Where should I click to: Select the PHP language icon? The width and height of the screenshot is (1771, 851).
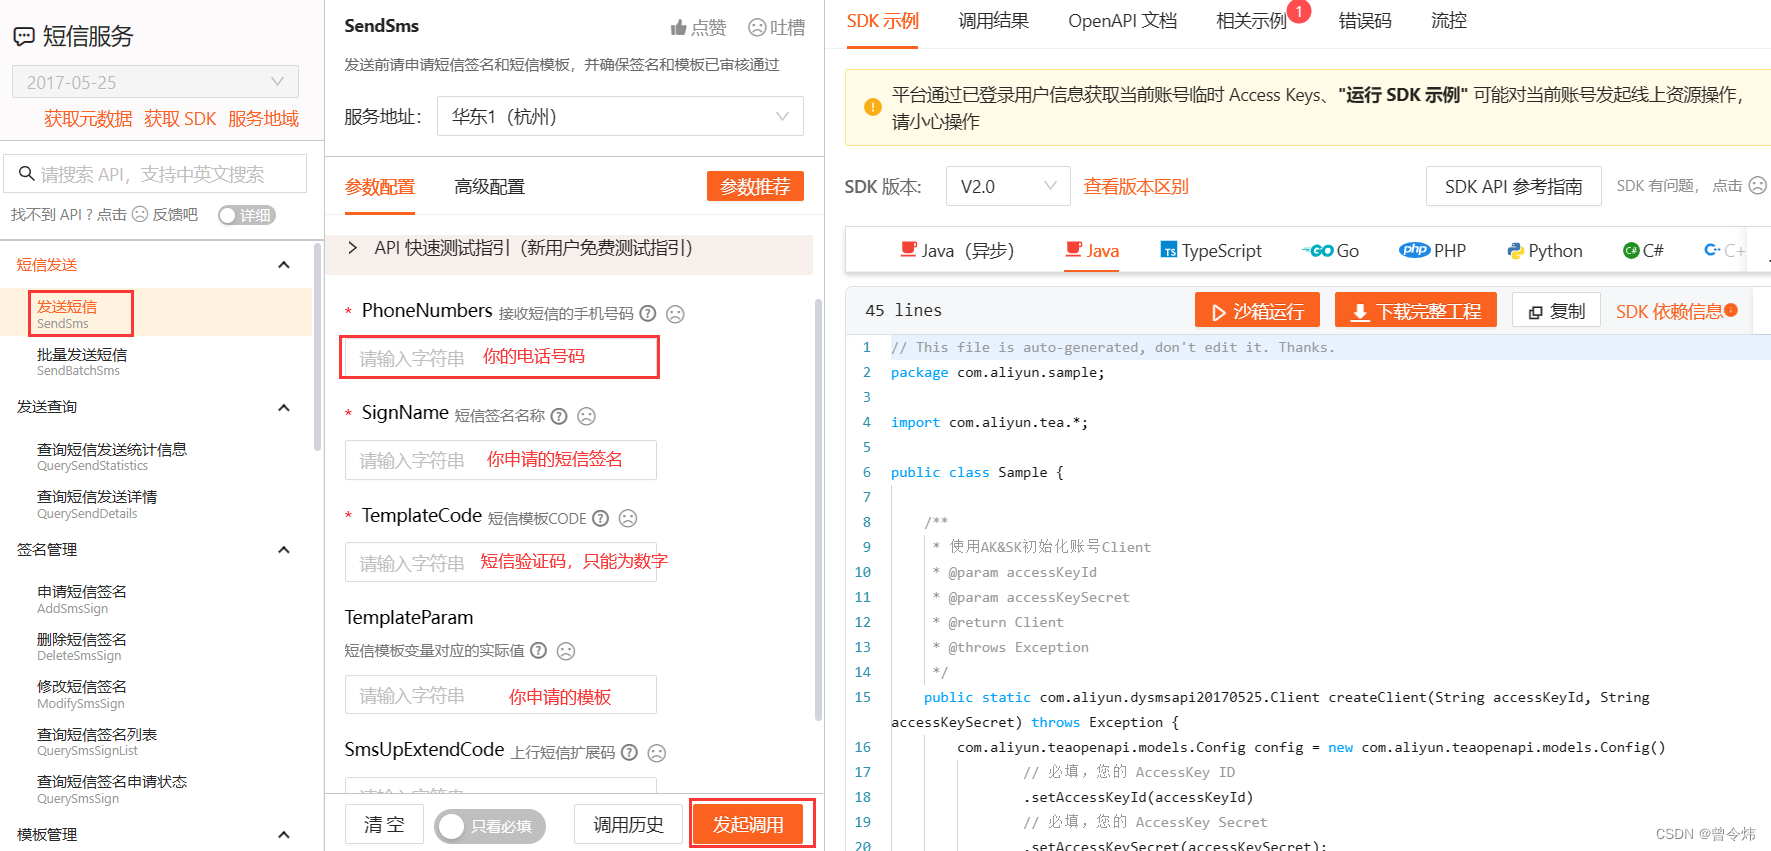coord(1414,250)
